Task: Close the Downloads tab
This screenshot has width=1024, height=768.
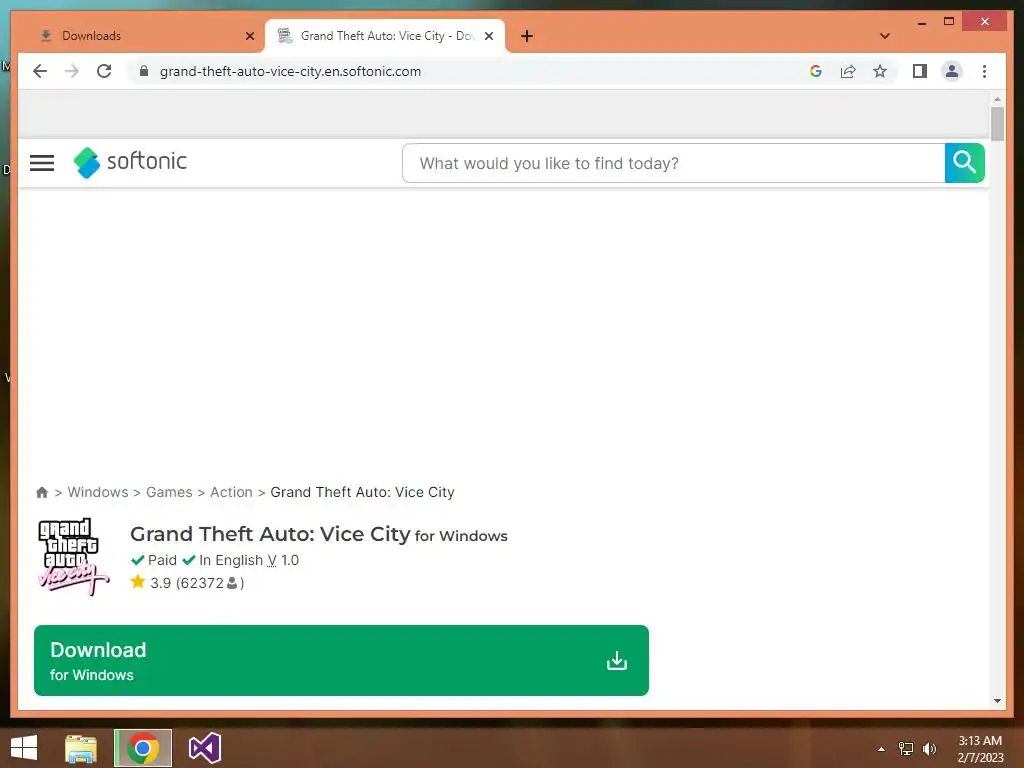Action: tap(249, 36)
